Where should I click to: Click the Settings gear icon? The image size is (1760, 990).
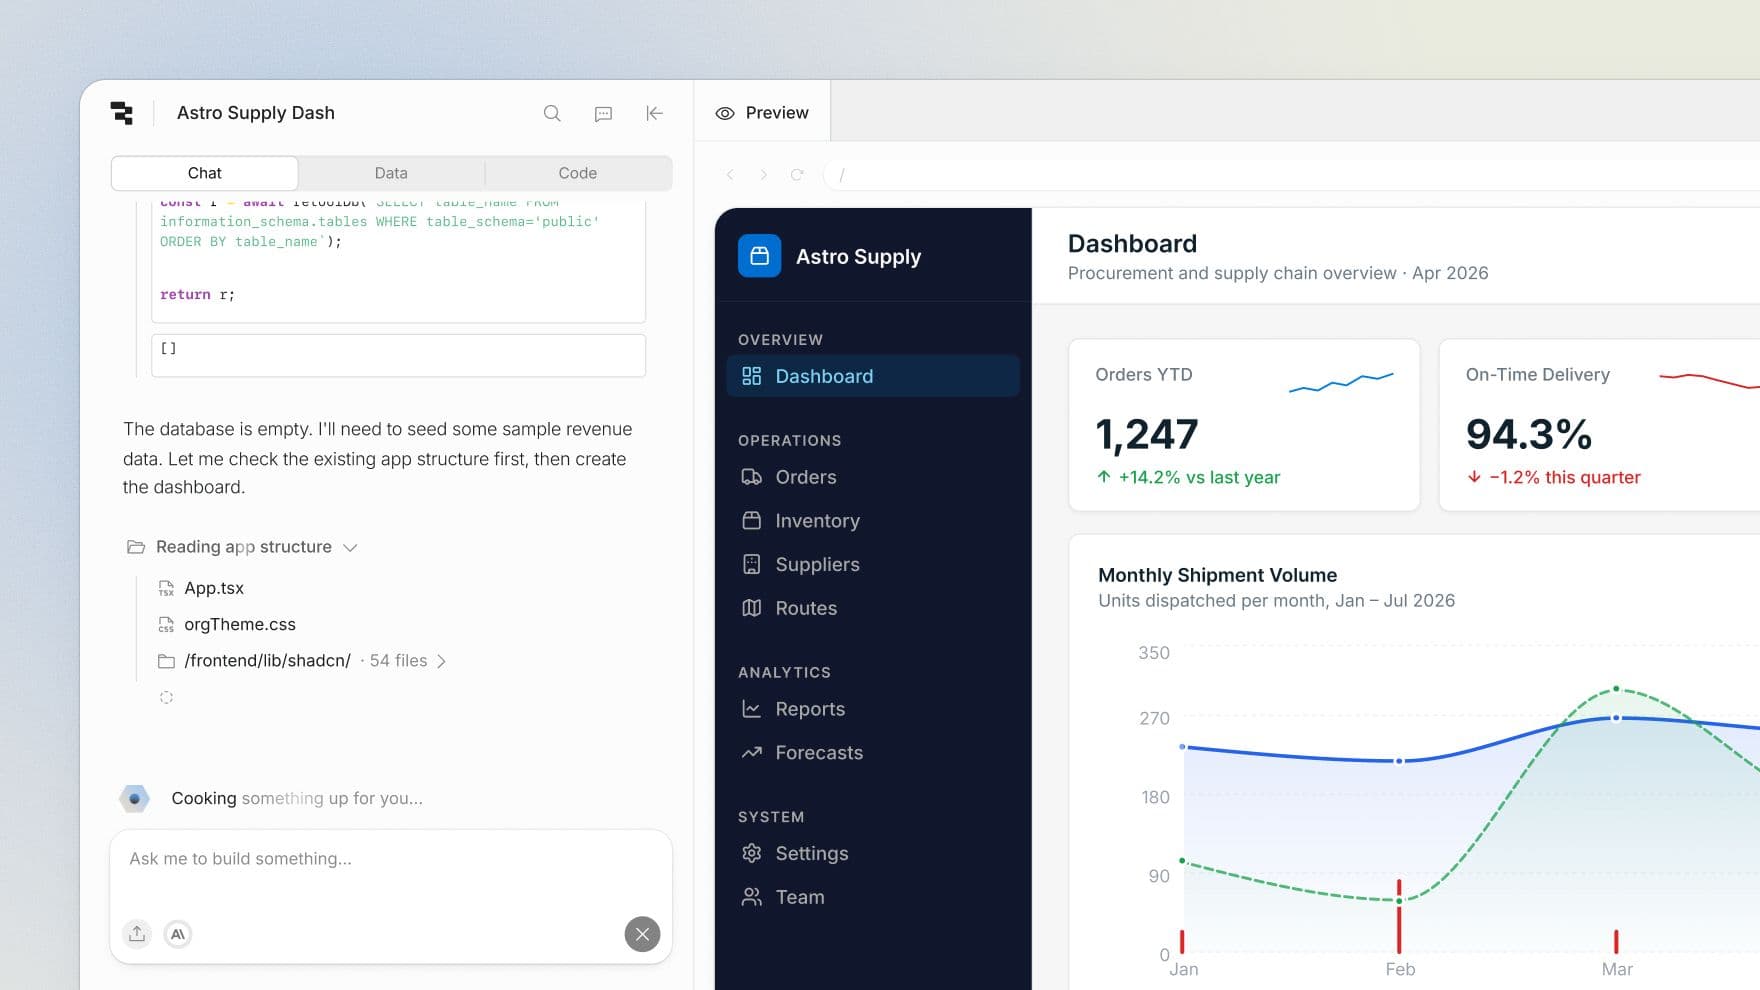point(752,853)
